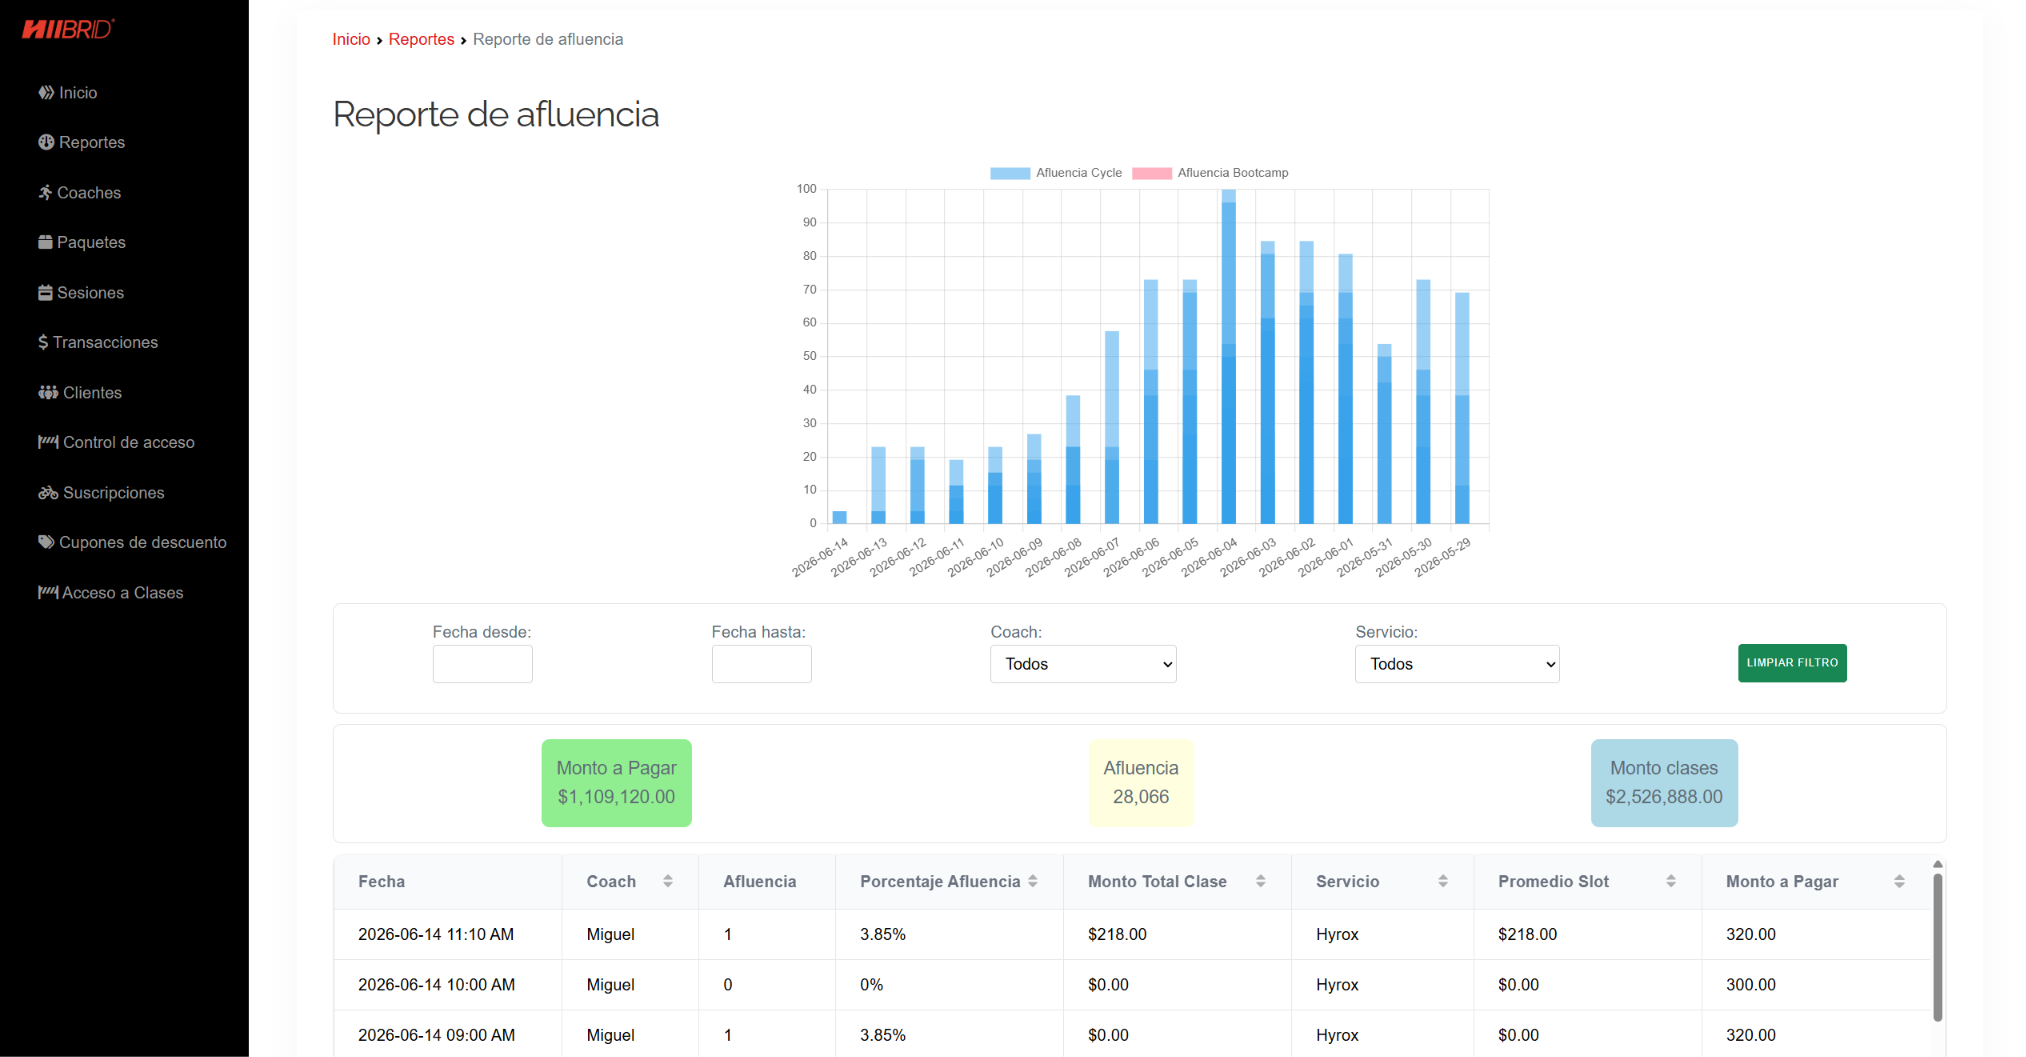Open Cupones de descuento
The image size is (2026, 1057).
point(132,542)
